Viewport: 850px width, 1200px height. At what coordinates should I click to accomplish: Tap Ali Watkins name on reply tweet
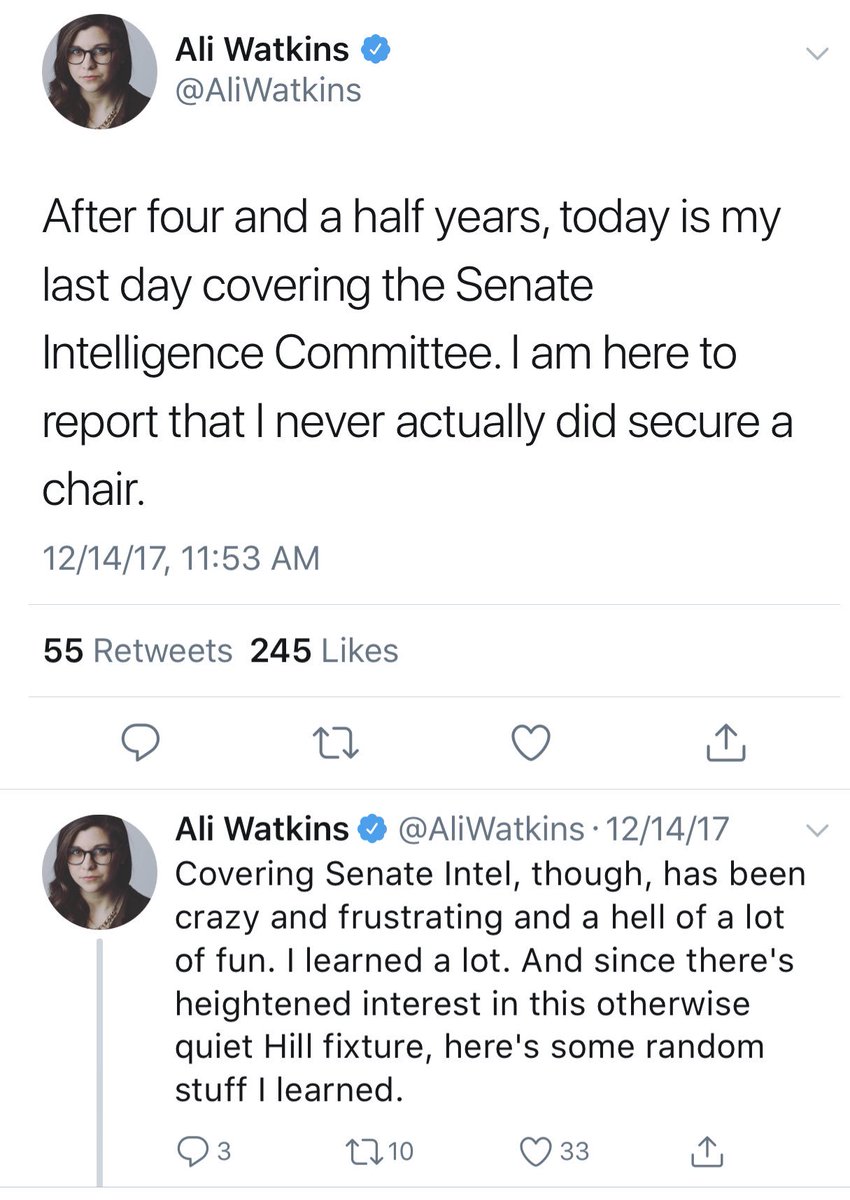[262, 828]
